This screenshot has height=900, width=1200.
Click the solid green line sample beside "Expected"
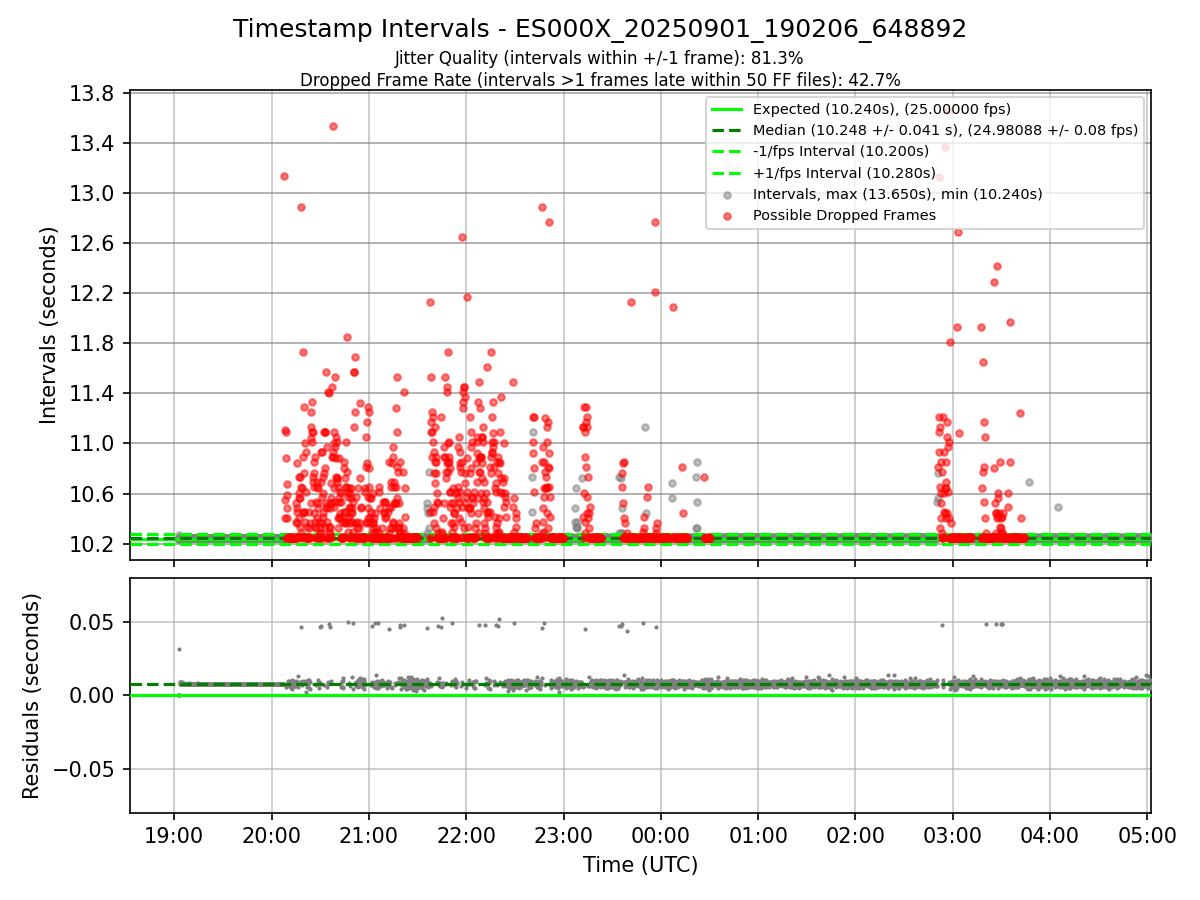click(728, 109)
